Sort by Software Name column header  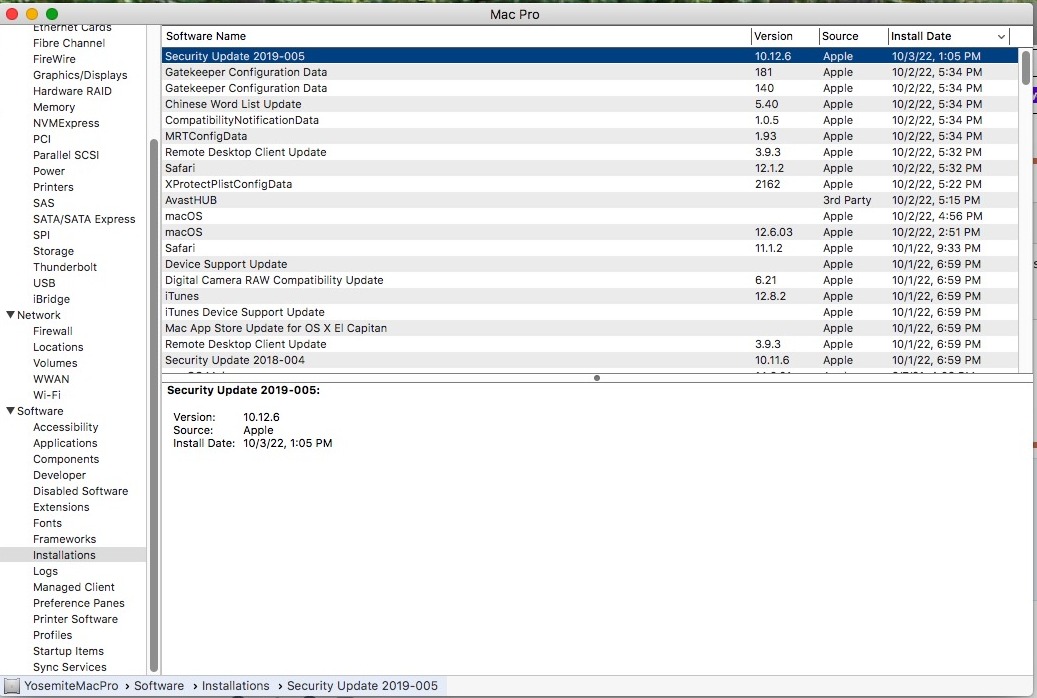pos(456,36)
